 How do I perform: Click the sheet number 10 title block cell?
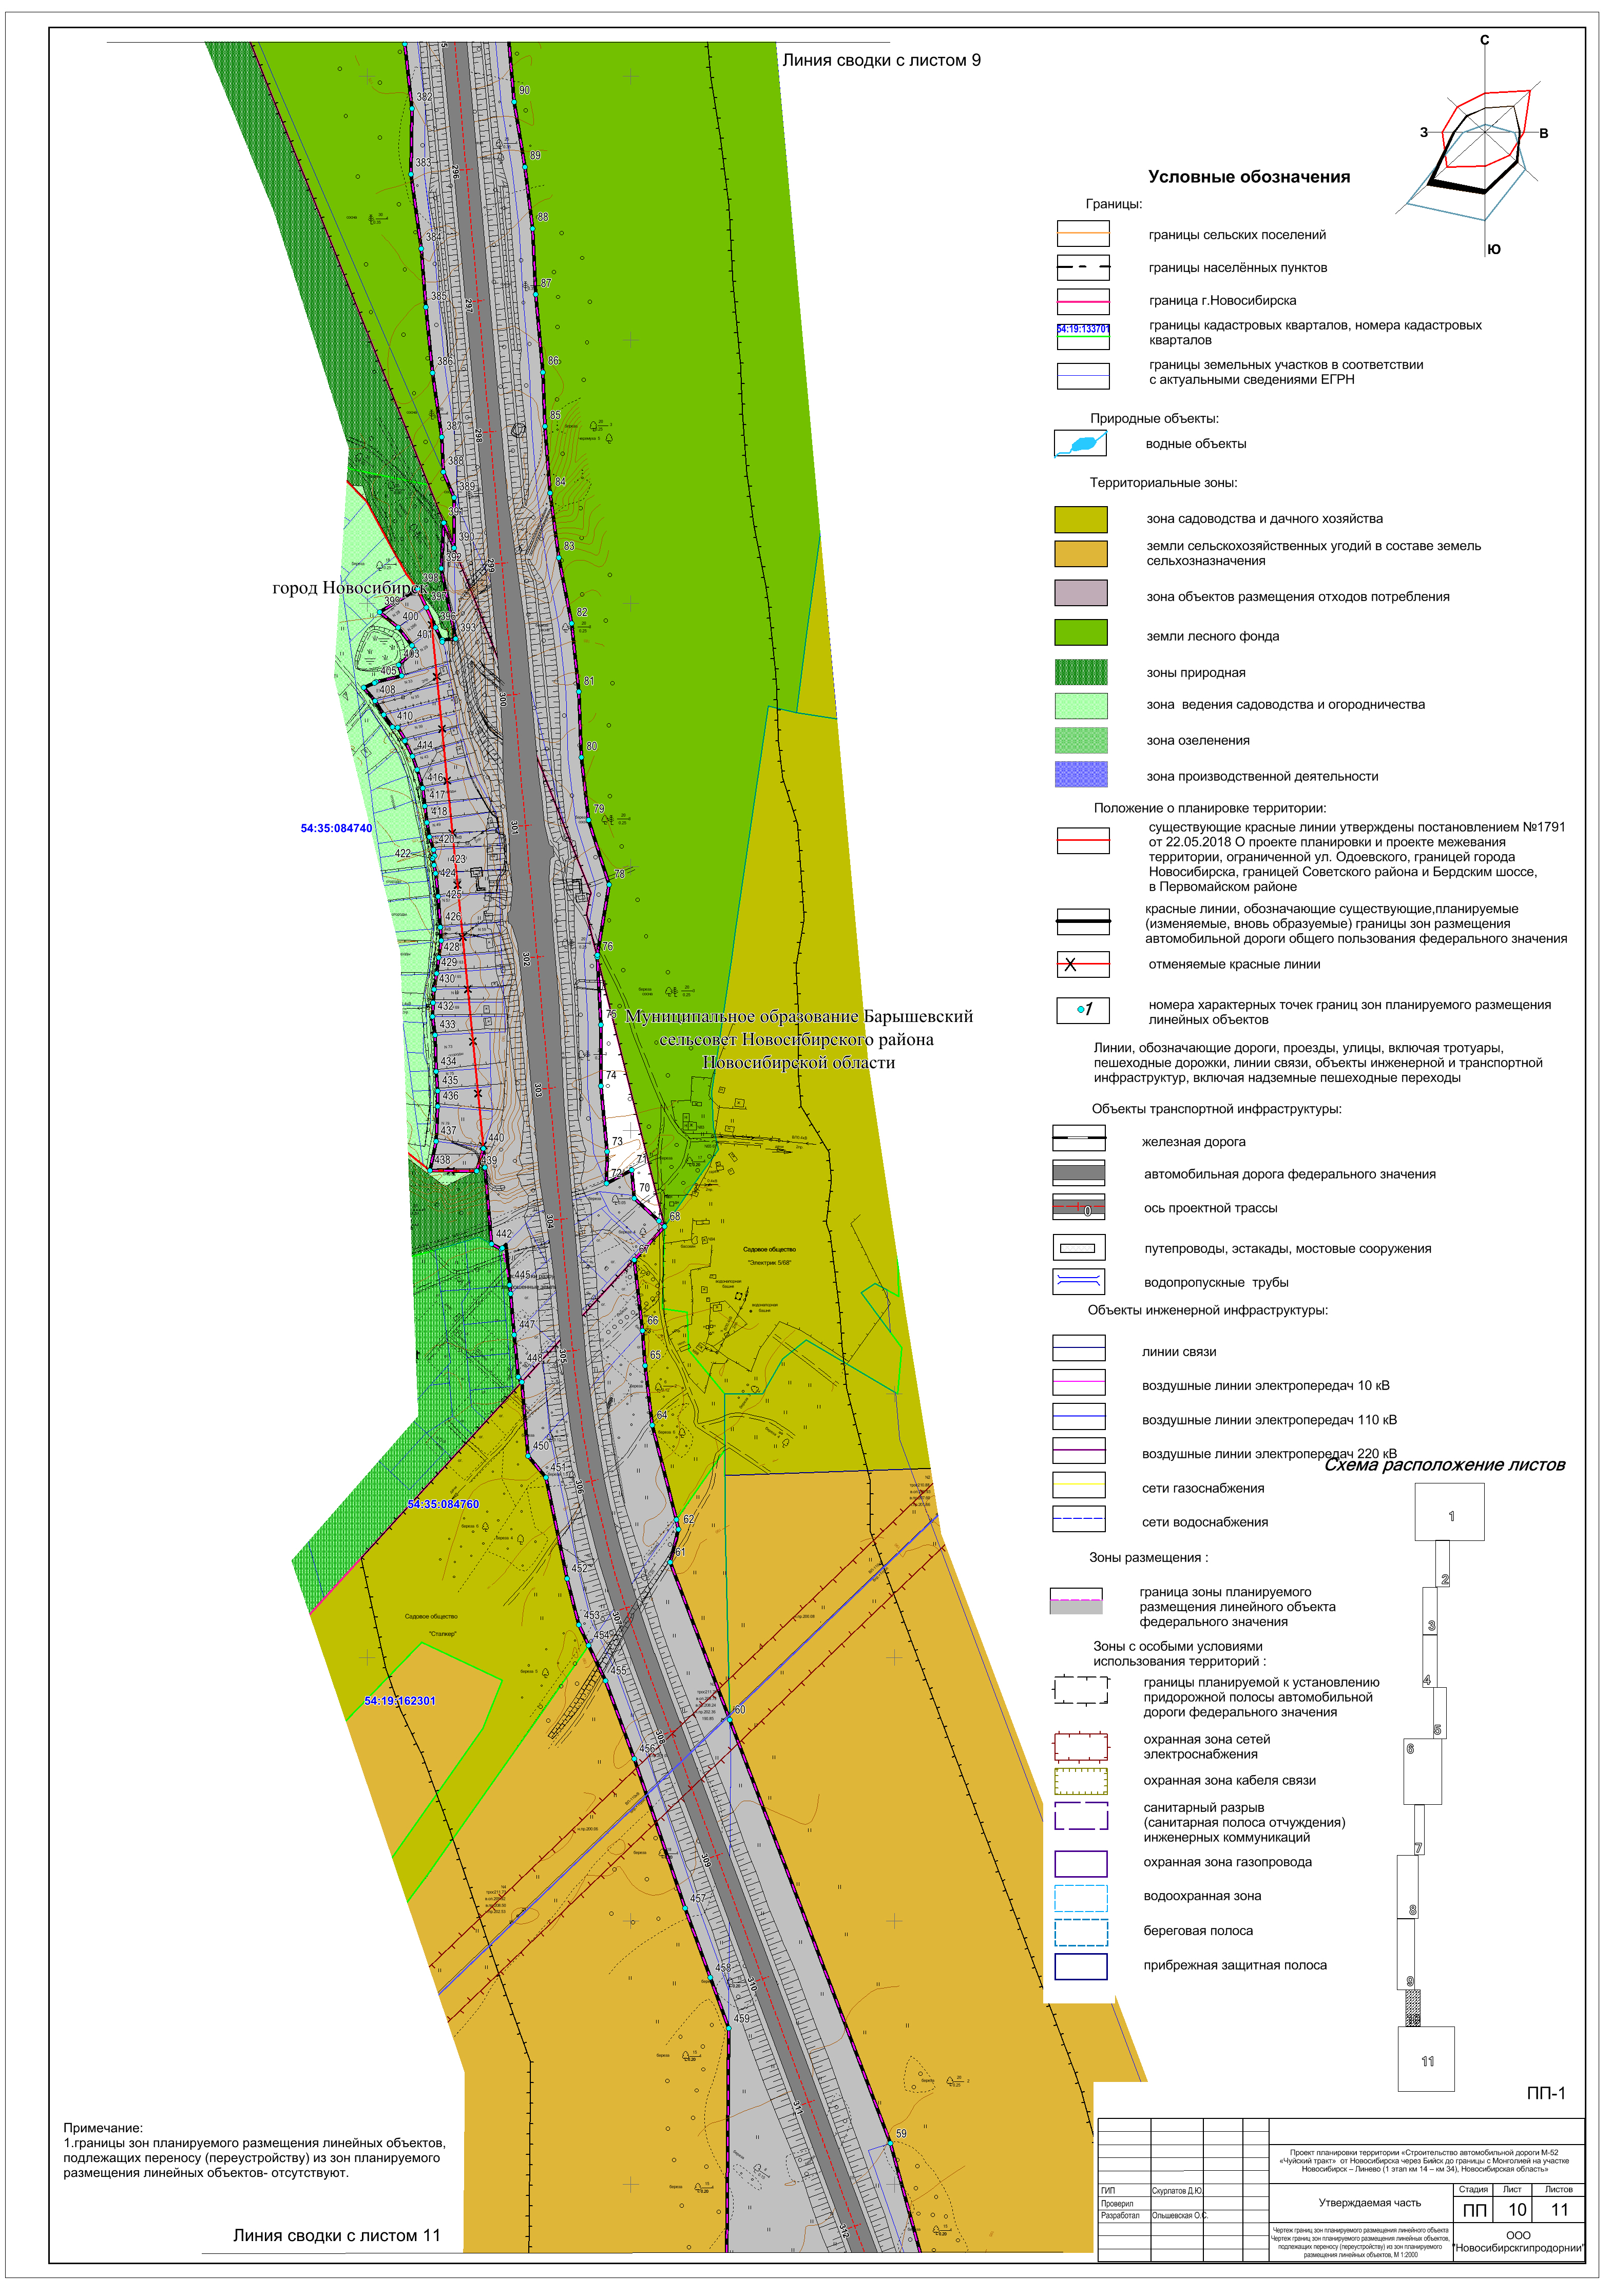(x=1516, y=2210)
